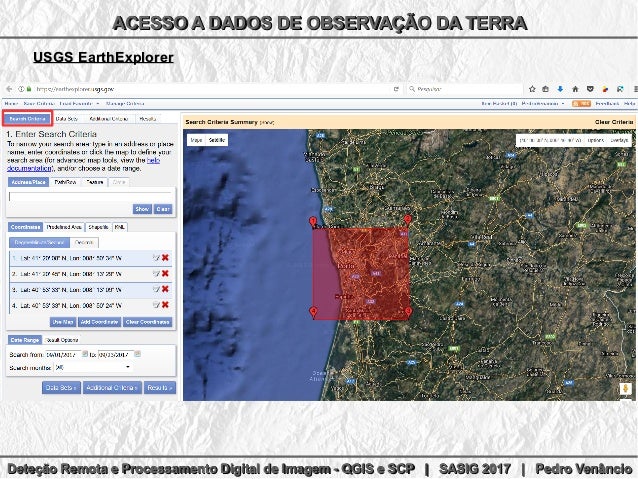638x479 pixels.
Task: Select the Predefined Area tab
Action: coord(64,227)
